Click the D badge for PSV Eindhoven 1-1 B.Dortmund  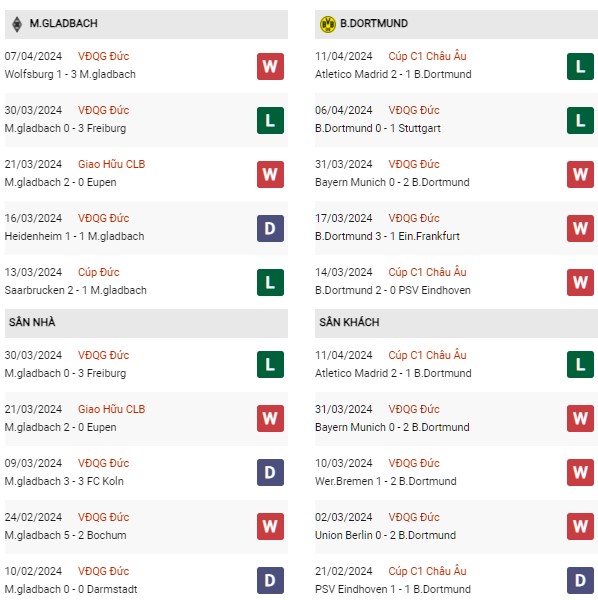click(580, 580)
